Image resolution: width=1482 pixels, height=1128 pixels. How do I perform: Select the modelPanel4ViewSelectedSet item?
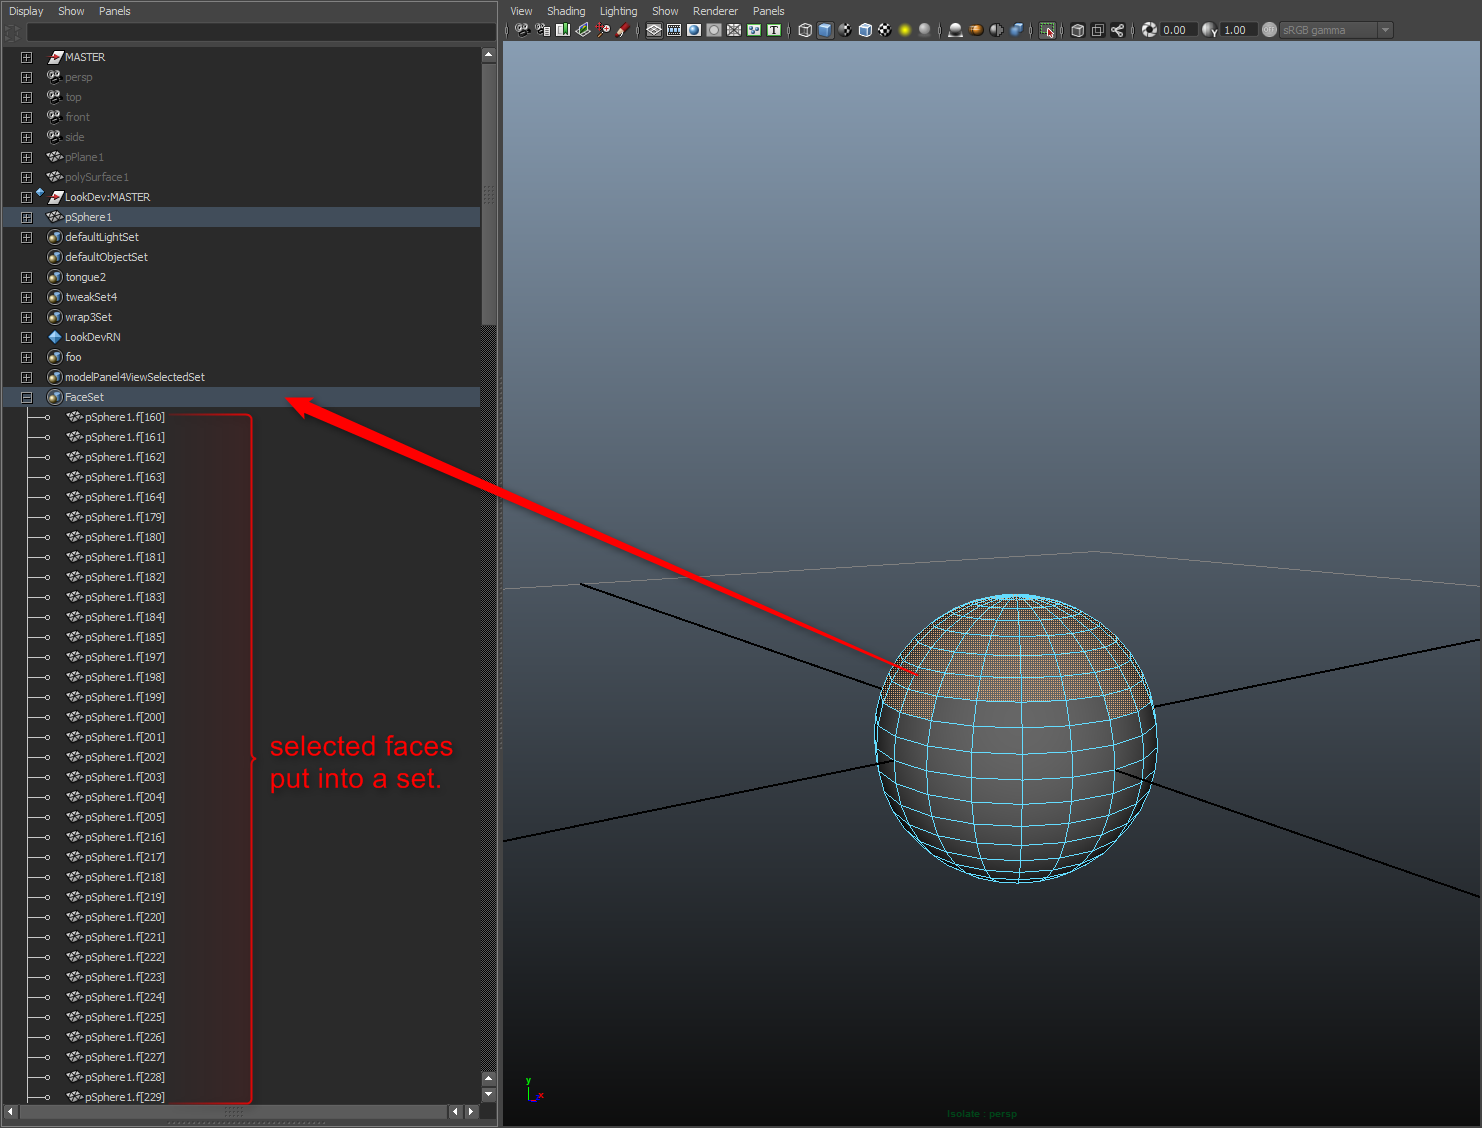134,377
